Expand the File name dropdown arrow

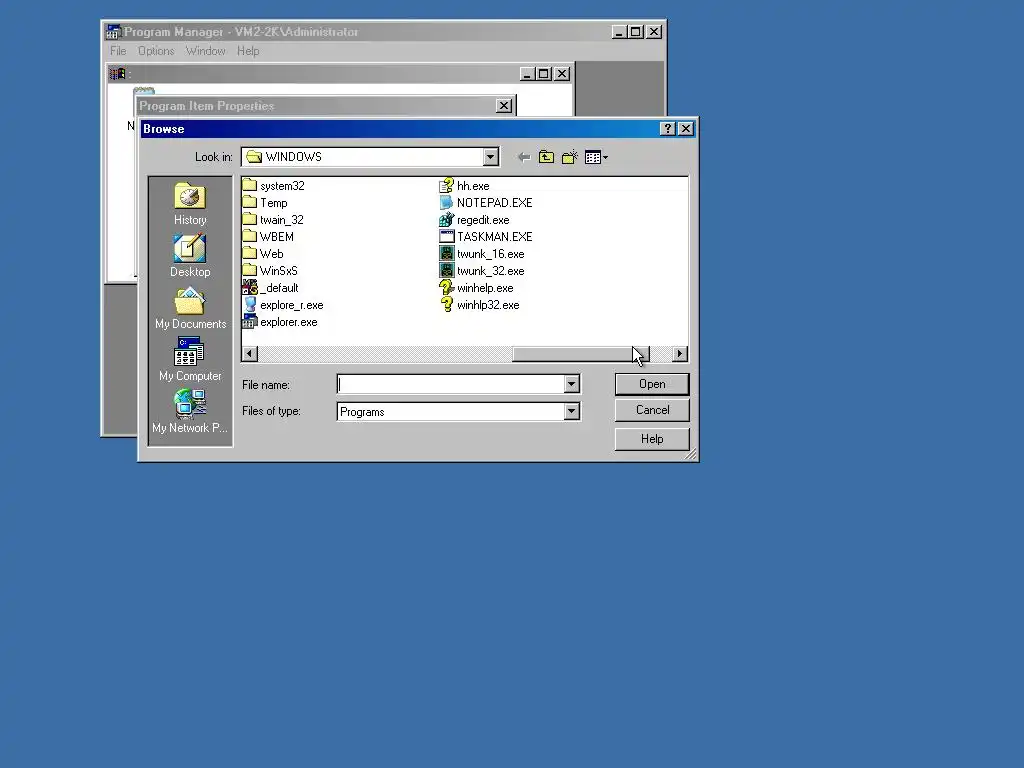[x=571, y=384]
